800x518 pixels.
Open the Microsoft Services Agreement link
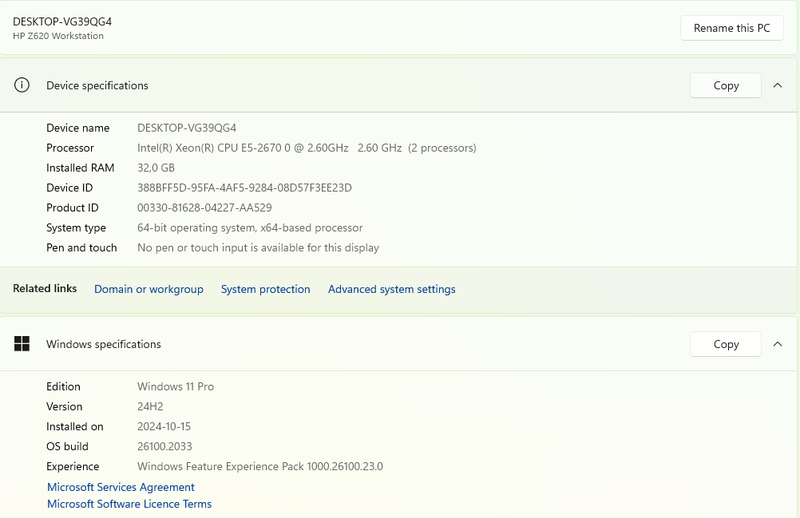pos(121,487)
